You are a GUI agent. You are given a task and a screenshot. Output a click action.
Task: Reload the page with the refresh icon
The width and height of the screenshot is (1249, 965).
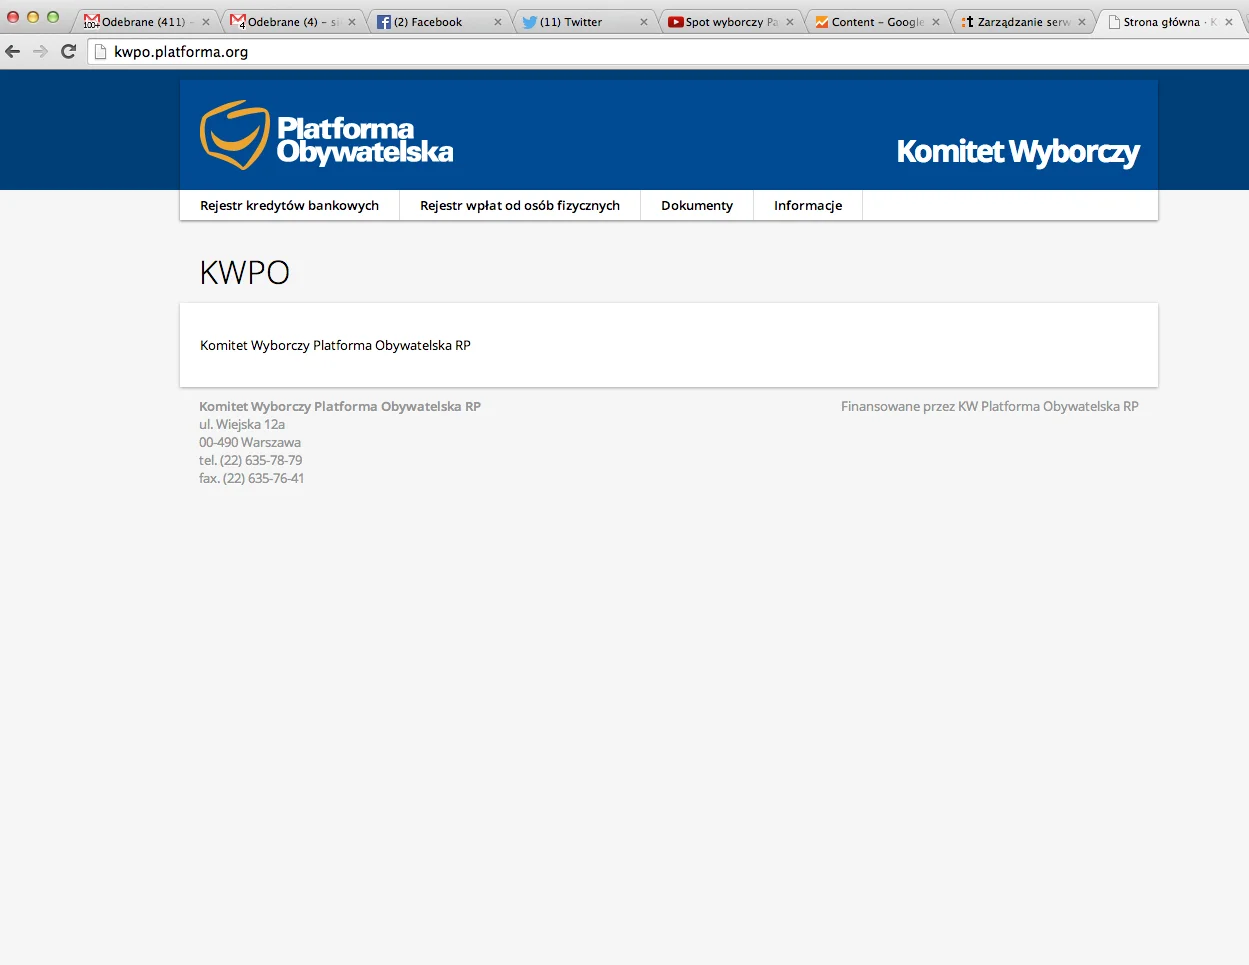click(68, 51)
